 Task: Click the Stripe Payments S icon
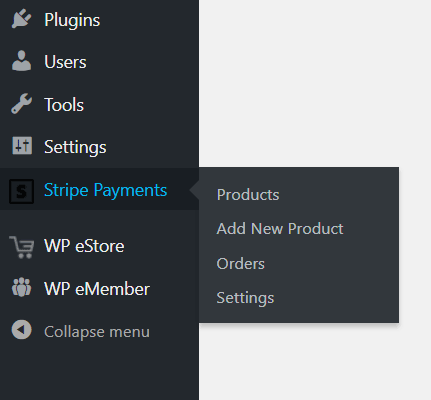point(21,191)
